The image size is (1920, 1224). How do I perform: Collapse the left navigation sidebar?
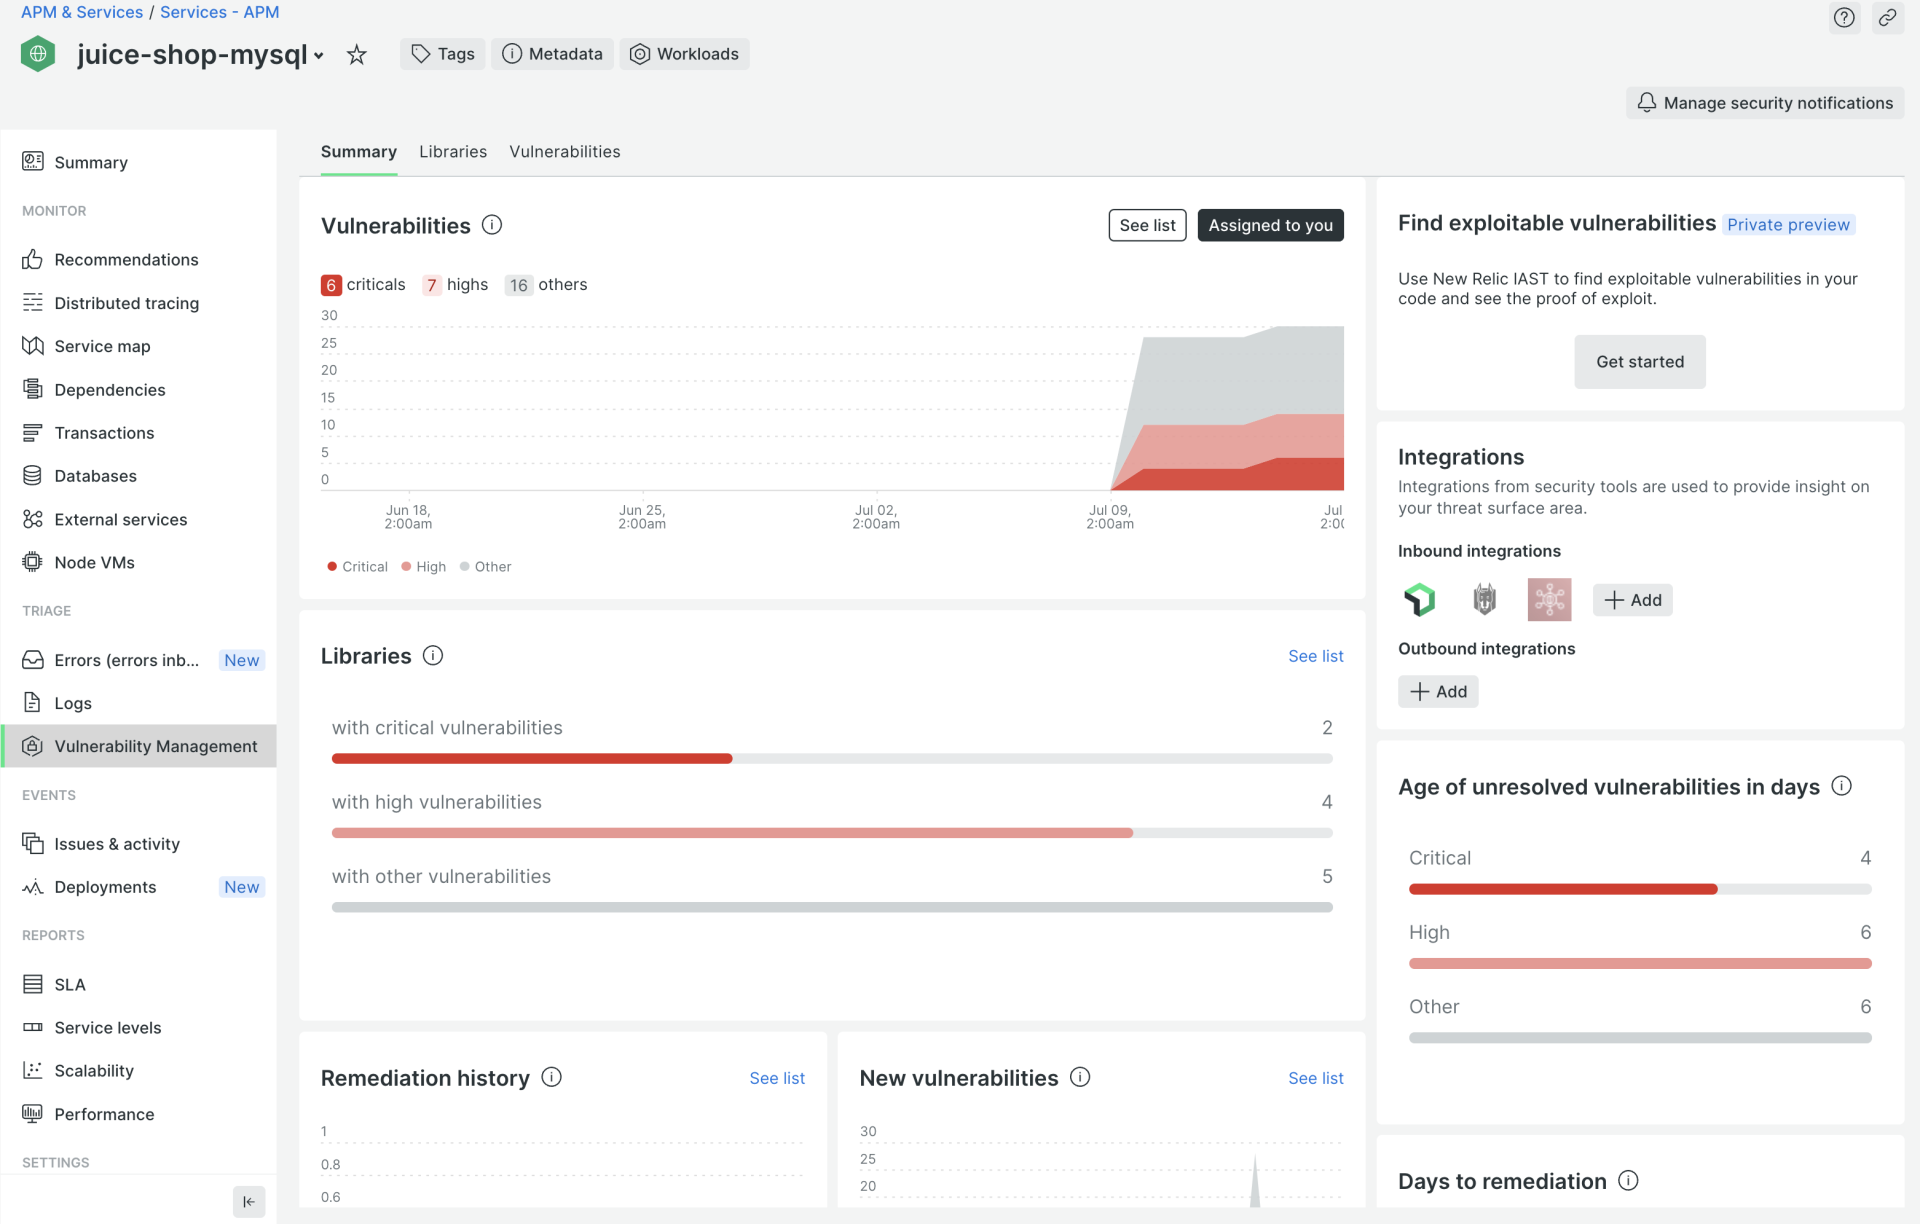[x=249, y=1202]
